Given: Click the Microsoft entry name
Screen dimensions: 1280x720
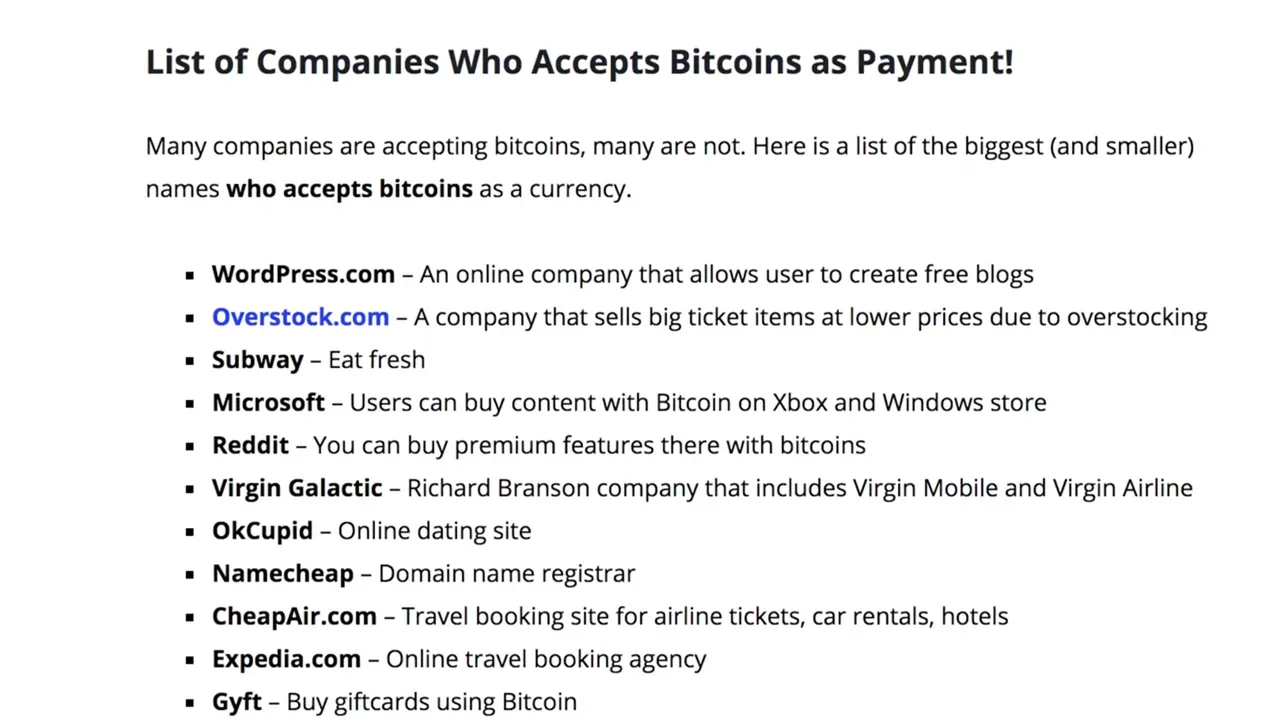Looking at the screenshot, I should (268, 402).
